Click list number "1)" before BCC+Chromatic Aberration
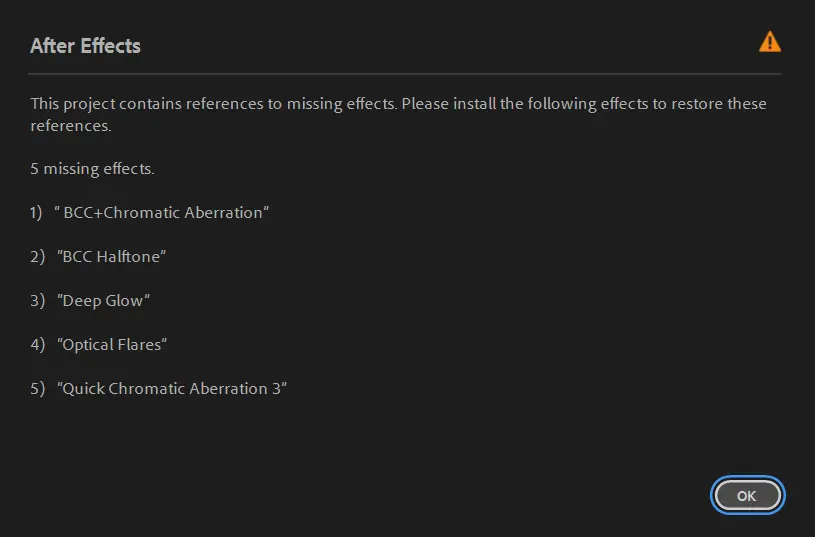Screen dimensions: 815x537 [37, 213]
